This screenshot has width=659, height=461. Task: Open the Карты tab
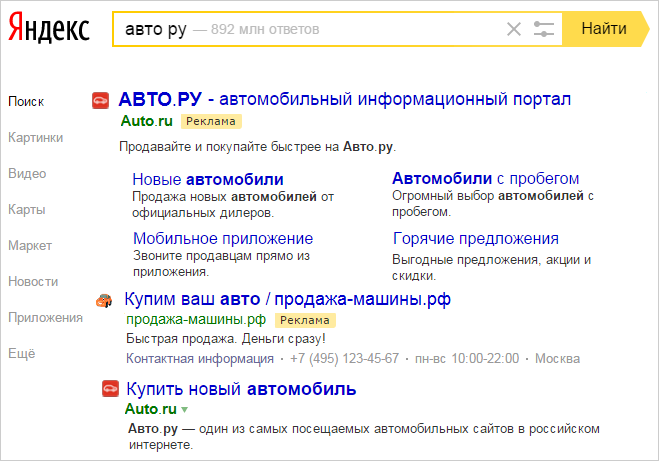pos(27,210)
